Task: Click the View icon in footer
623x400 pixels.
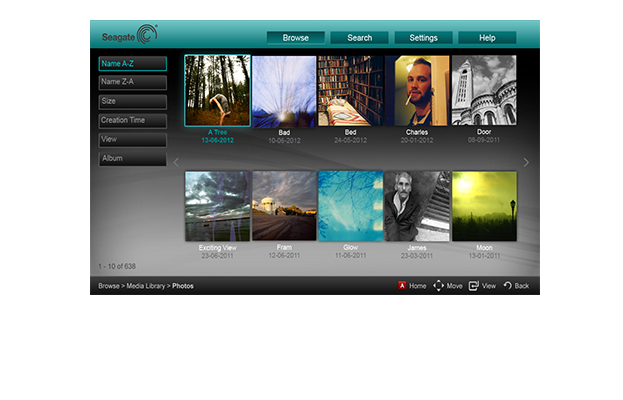Action: [473, 286]
